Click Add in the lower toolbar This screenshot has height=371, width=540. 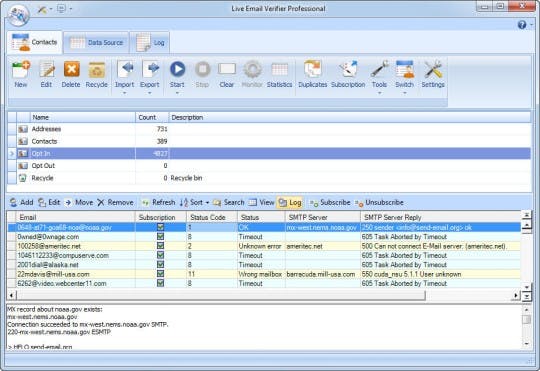coord(22,203)
